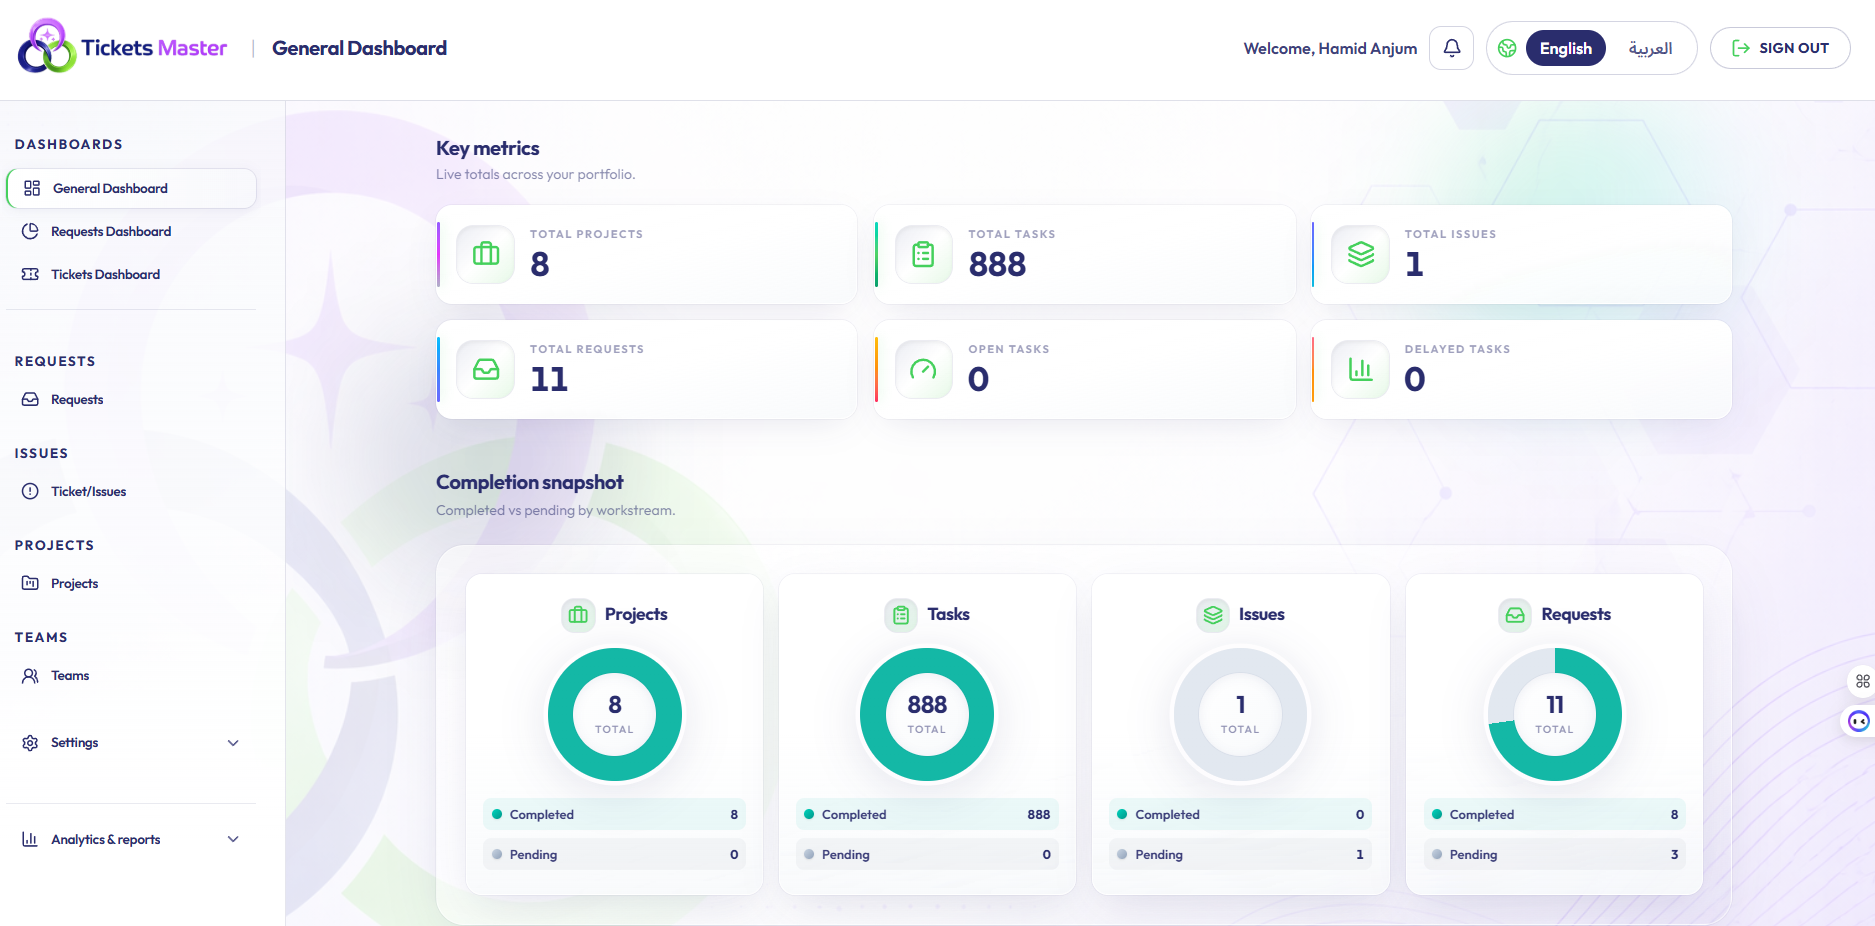This screenshot has height=926, width=1875.
Task: Click the layers icon beside Issues snapshot title
Action: [1213, 615]
